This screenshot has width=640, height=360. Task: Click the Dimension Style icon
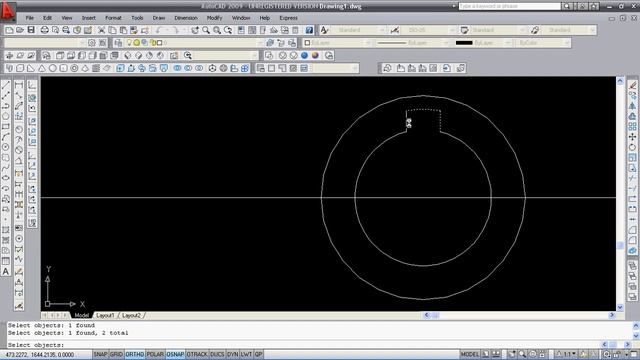pos(395,30)
